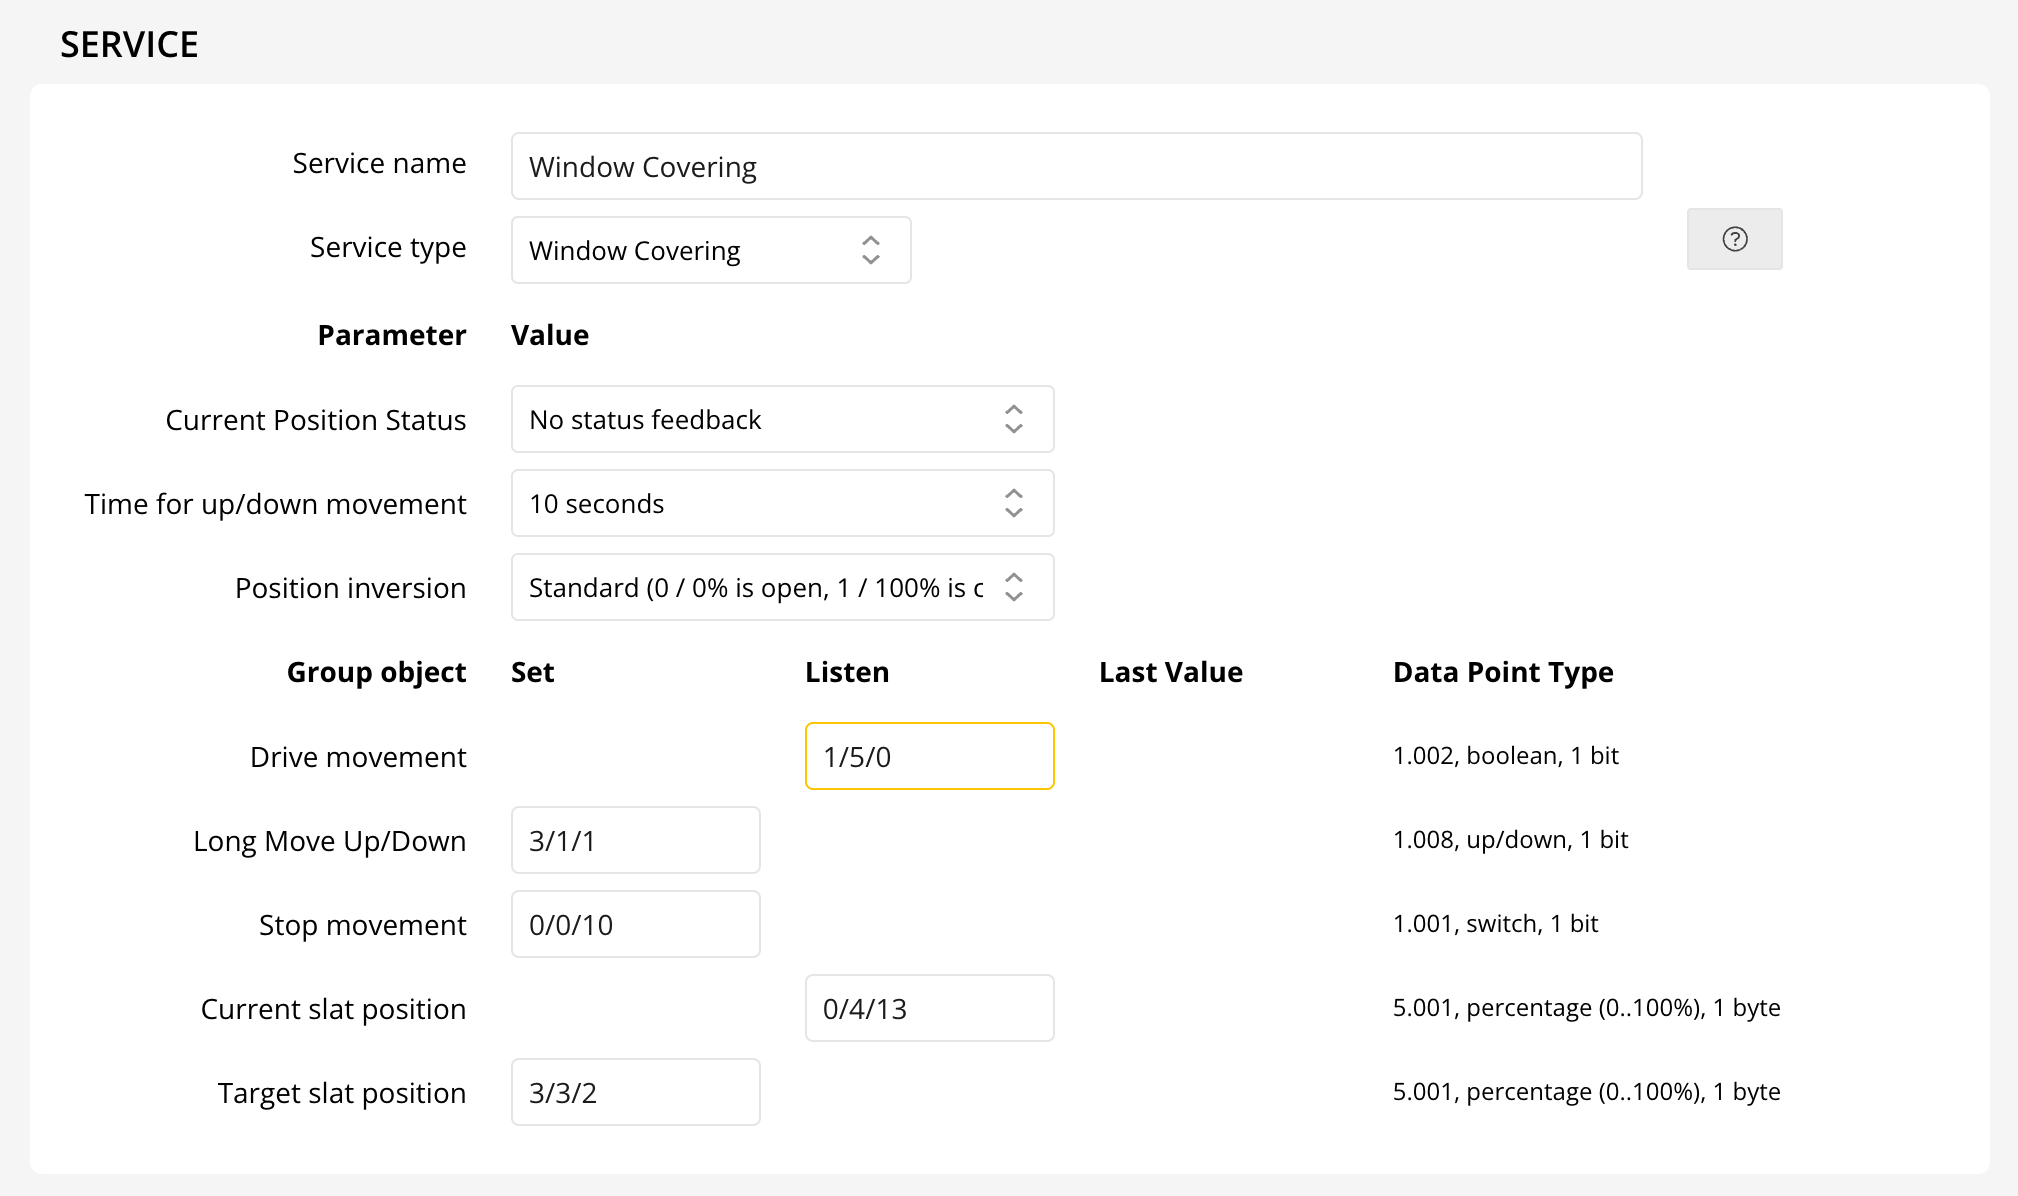This screenshot has height=1196, width=2018.
Task: Click the Listen column header
Action: coord(846,672)
